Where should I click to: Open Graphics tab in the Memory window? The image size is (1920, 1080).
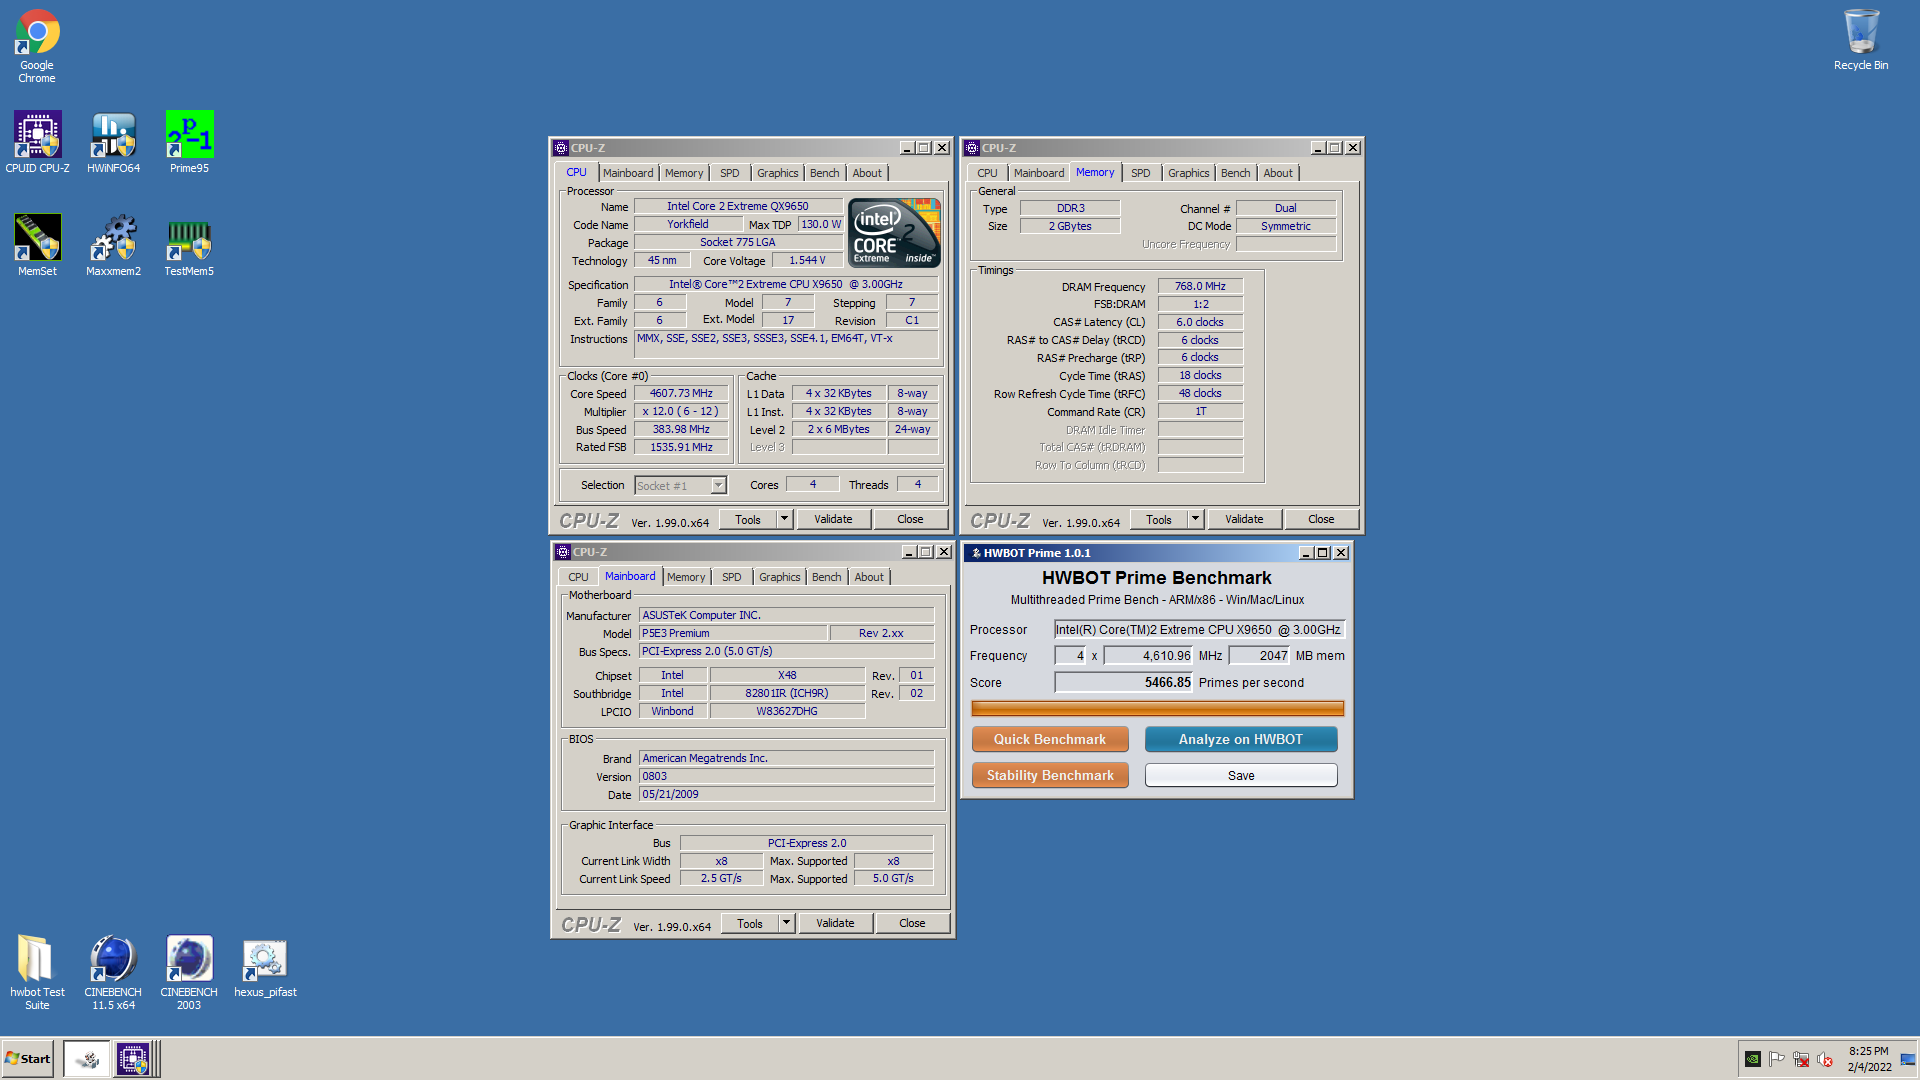pos(1189,173)
